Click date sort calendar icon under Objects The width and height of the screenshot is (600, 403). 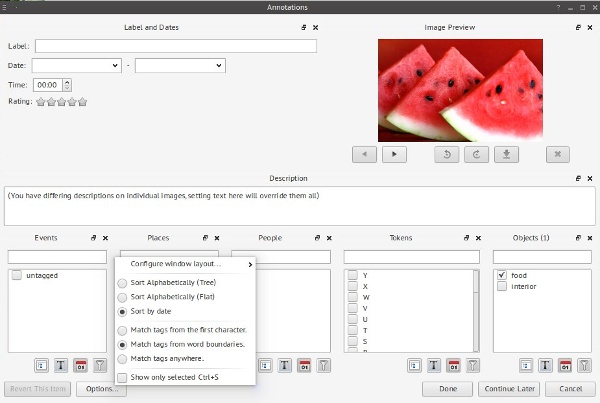point(565,365)
